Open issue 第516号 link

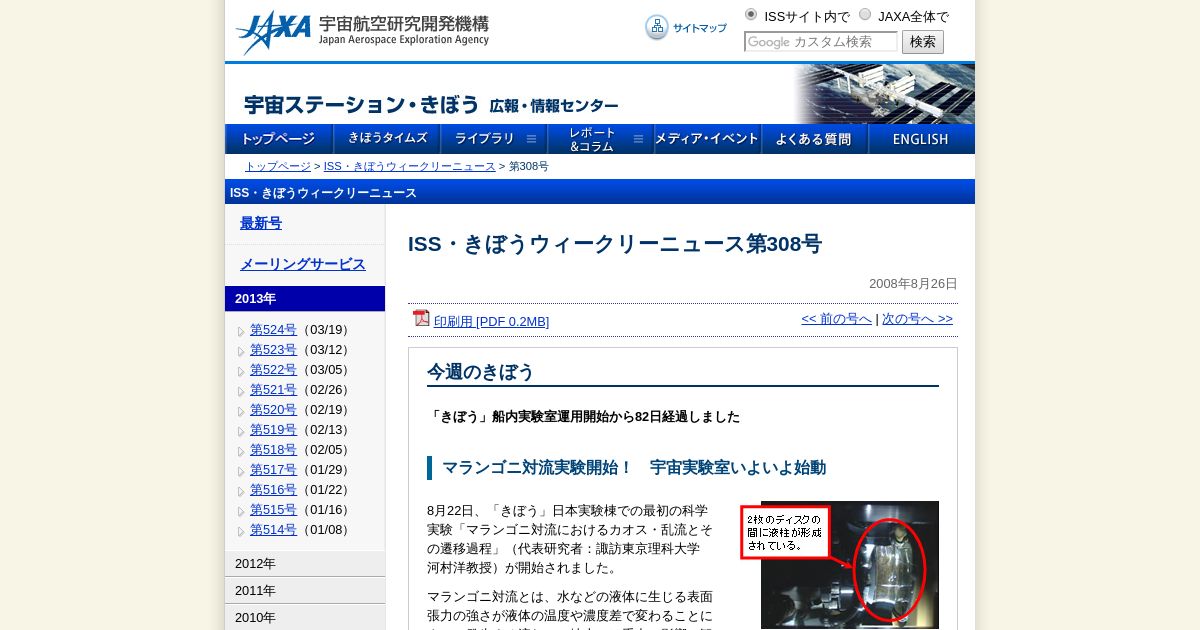pos(273,490)
